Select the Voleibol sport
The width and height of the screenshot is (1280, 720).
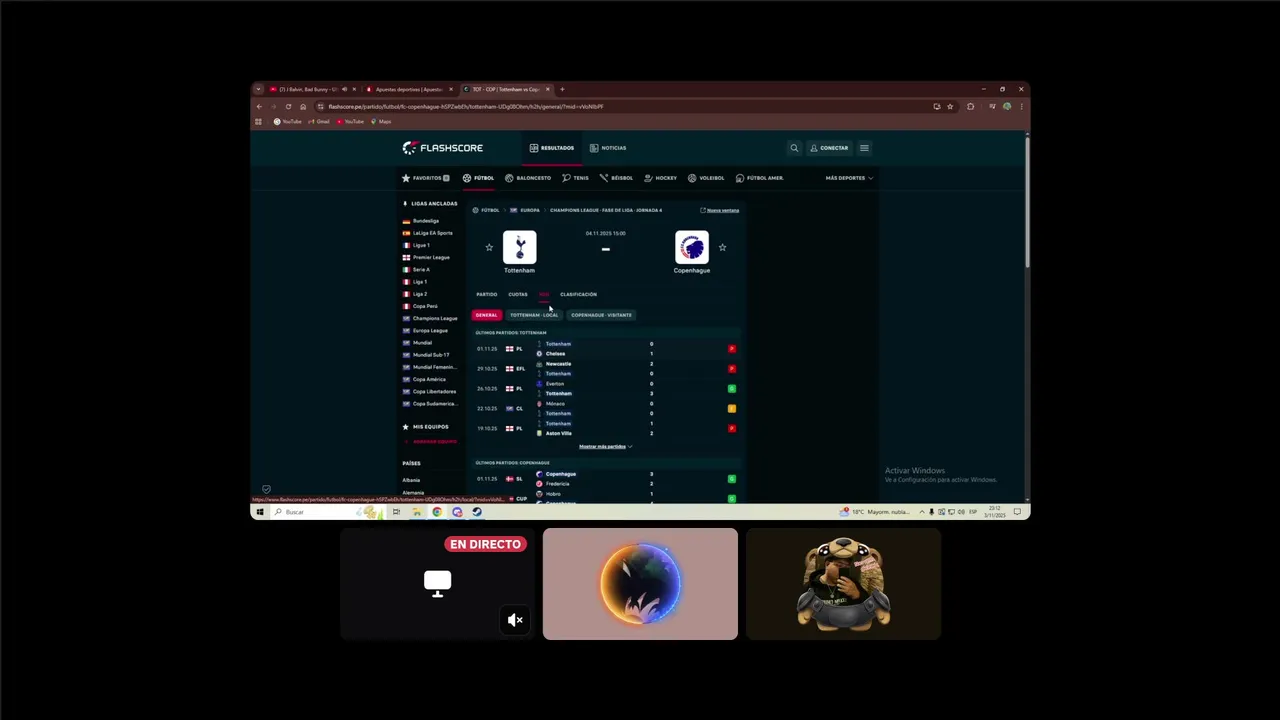pyautogui.click(x=706, y=178)
